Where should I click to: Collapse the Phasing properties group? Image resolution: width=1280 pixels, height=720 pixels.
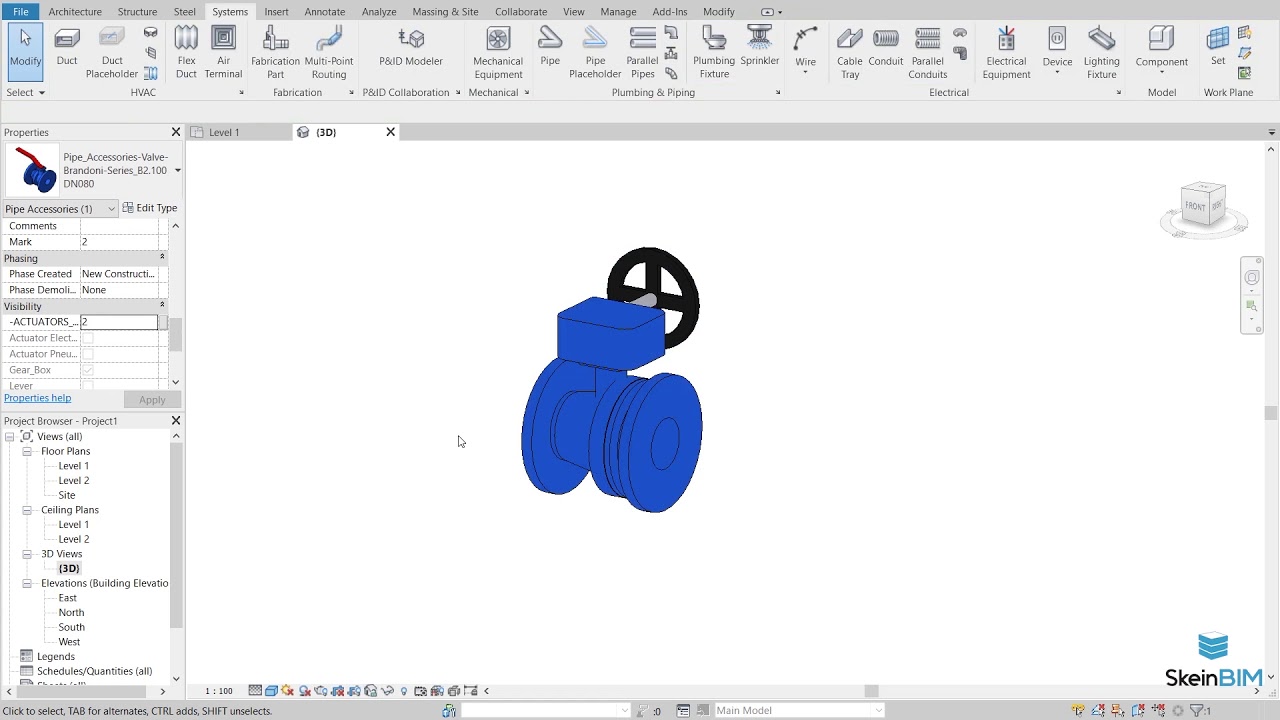pos(162,258)
